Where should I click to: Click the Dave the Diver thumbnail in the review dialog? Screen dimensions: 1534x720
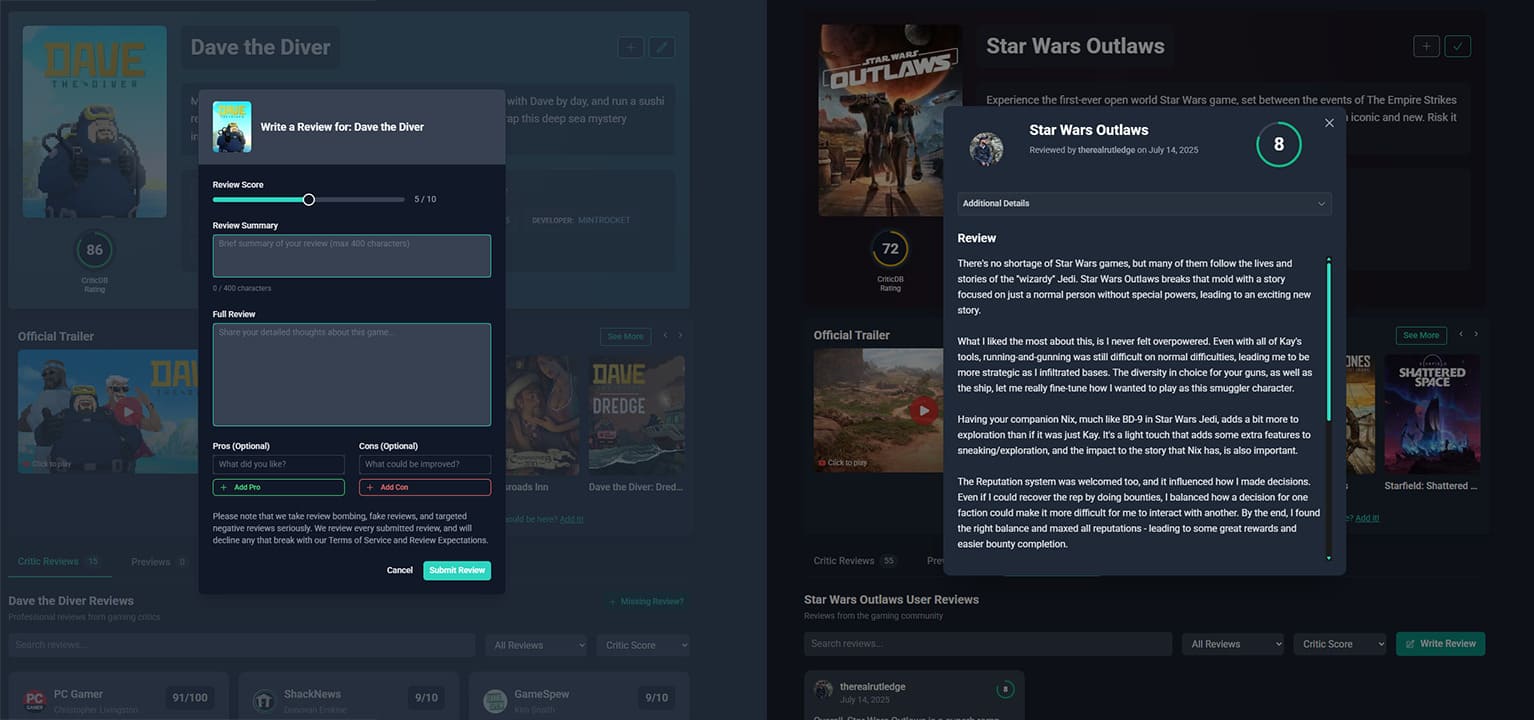(232, 127)
